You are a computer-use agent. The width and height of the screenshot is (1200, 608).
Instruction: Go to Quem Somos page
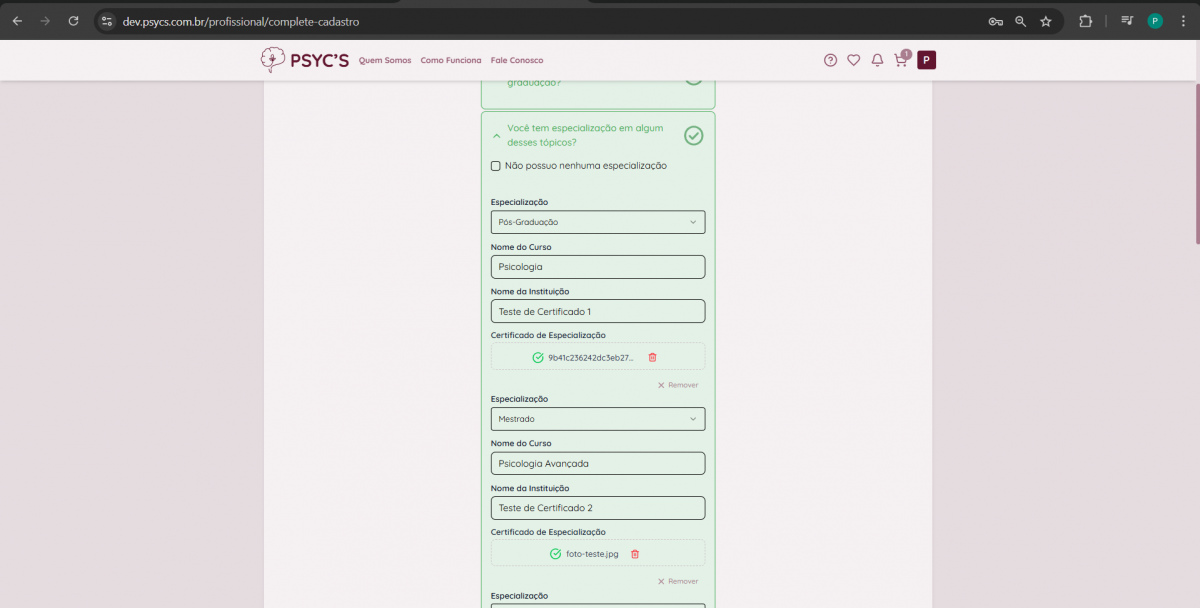(x=385, y=60)
